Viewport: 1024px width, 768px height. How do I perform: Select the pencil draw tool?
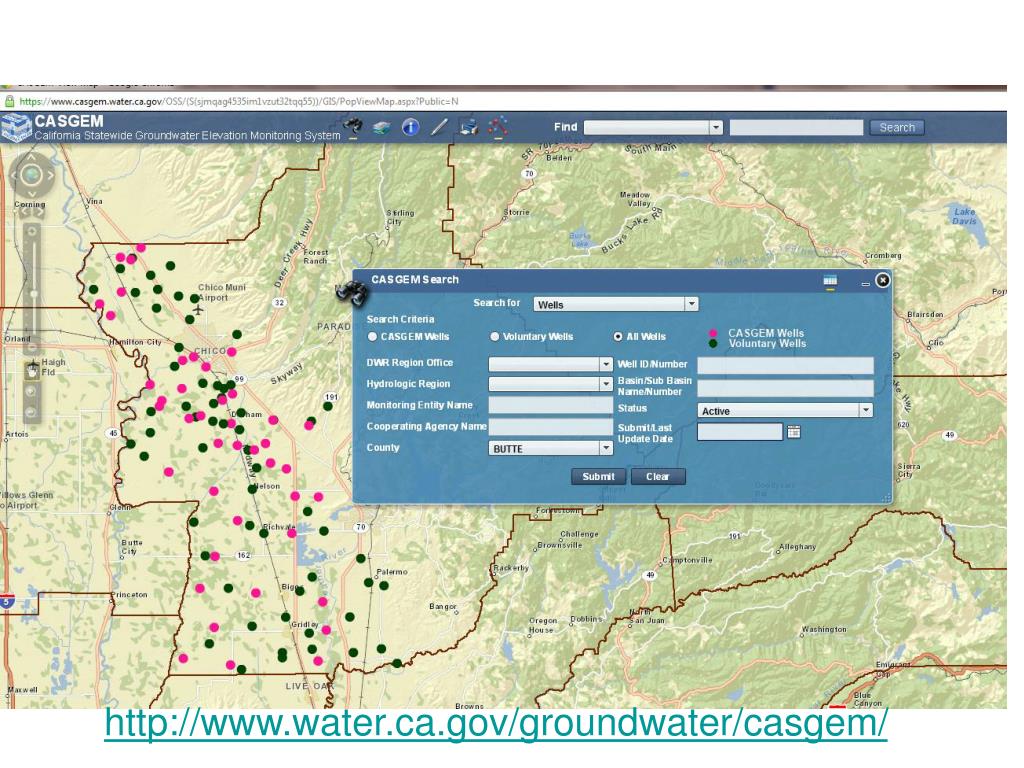440,127
